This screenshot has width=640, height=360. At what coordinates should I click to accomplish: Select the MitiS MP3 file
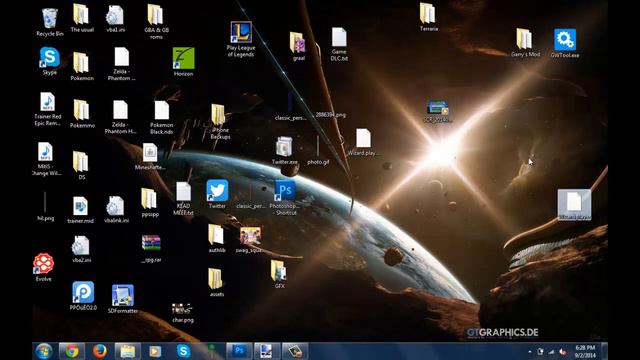(46, 159)
